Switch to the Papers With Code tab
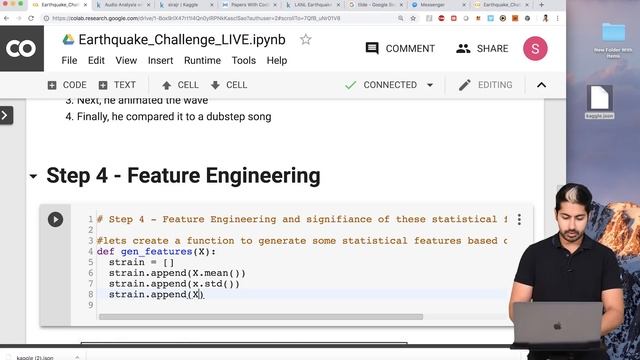 point(249,5)
